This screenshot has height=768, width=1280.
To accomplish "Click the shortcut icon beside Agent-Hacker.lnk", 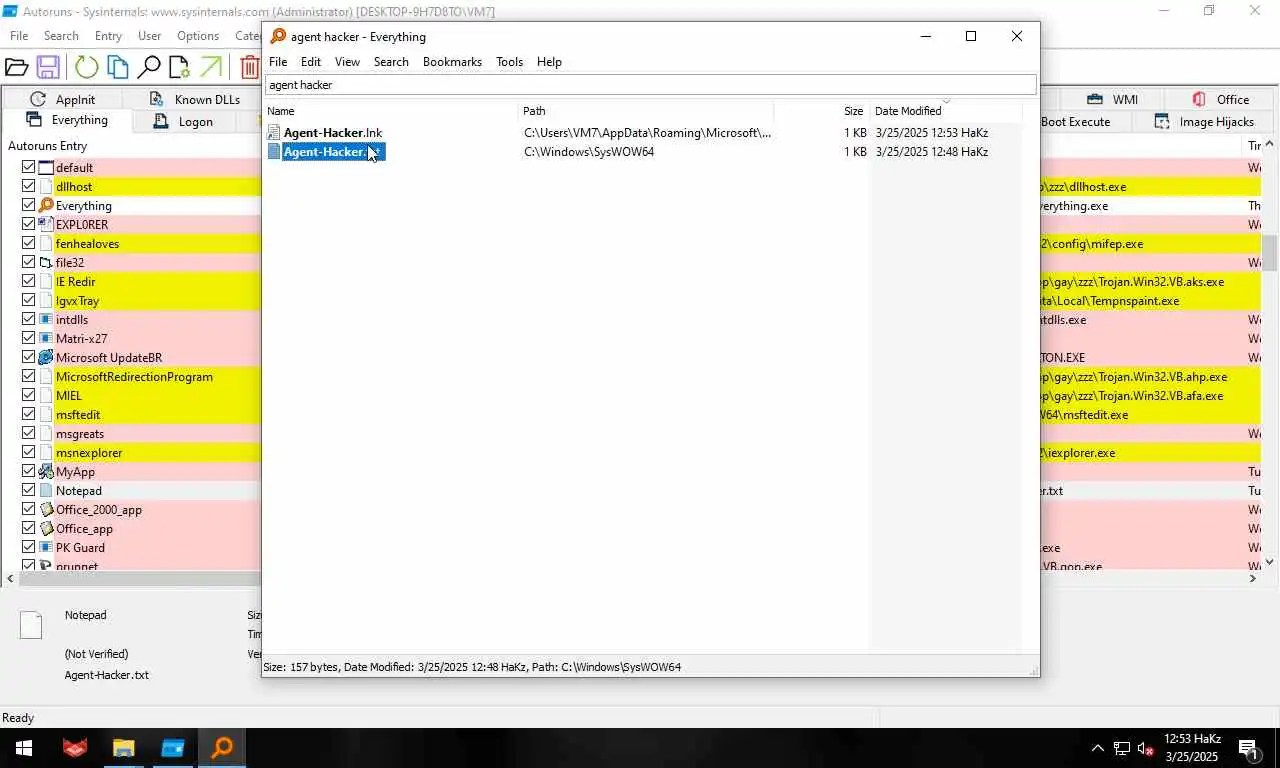I will click(274, 133).
